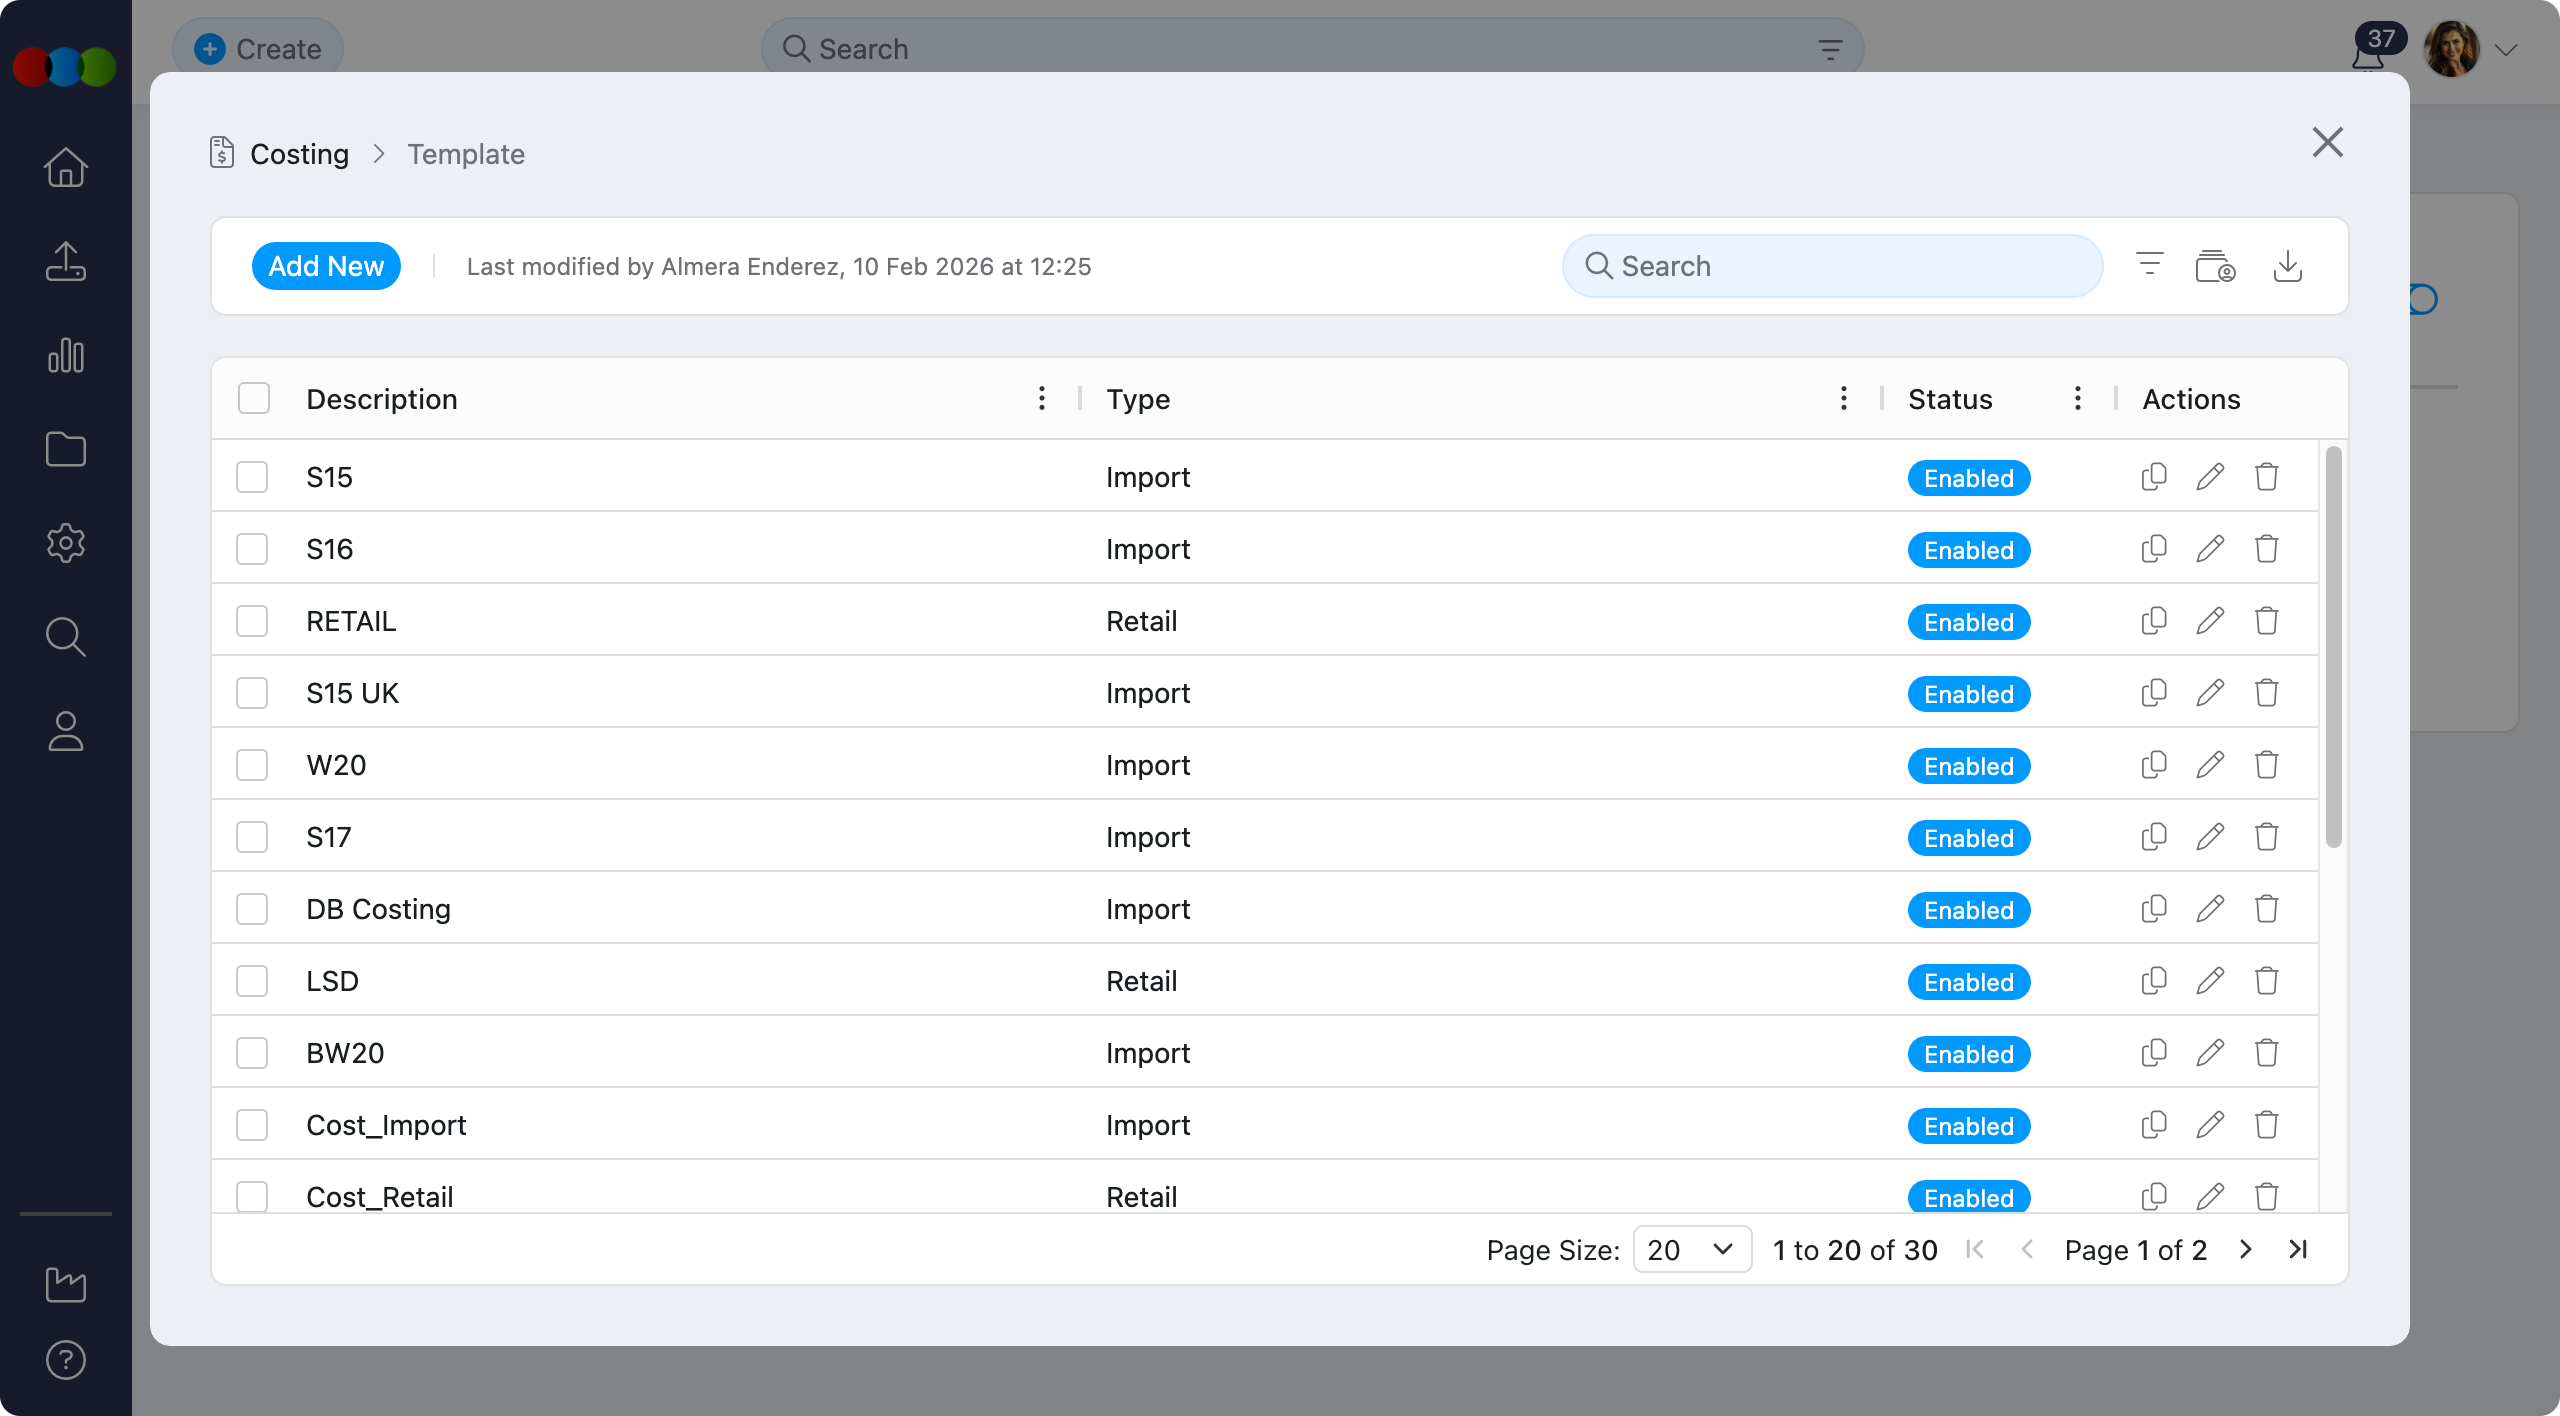Click the column settings icon
This screenshot has width=2560, height=1416.
2215,267
